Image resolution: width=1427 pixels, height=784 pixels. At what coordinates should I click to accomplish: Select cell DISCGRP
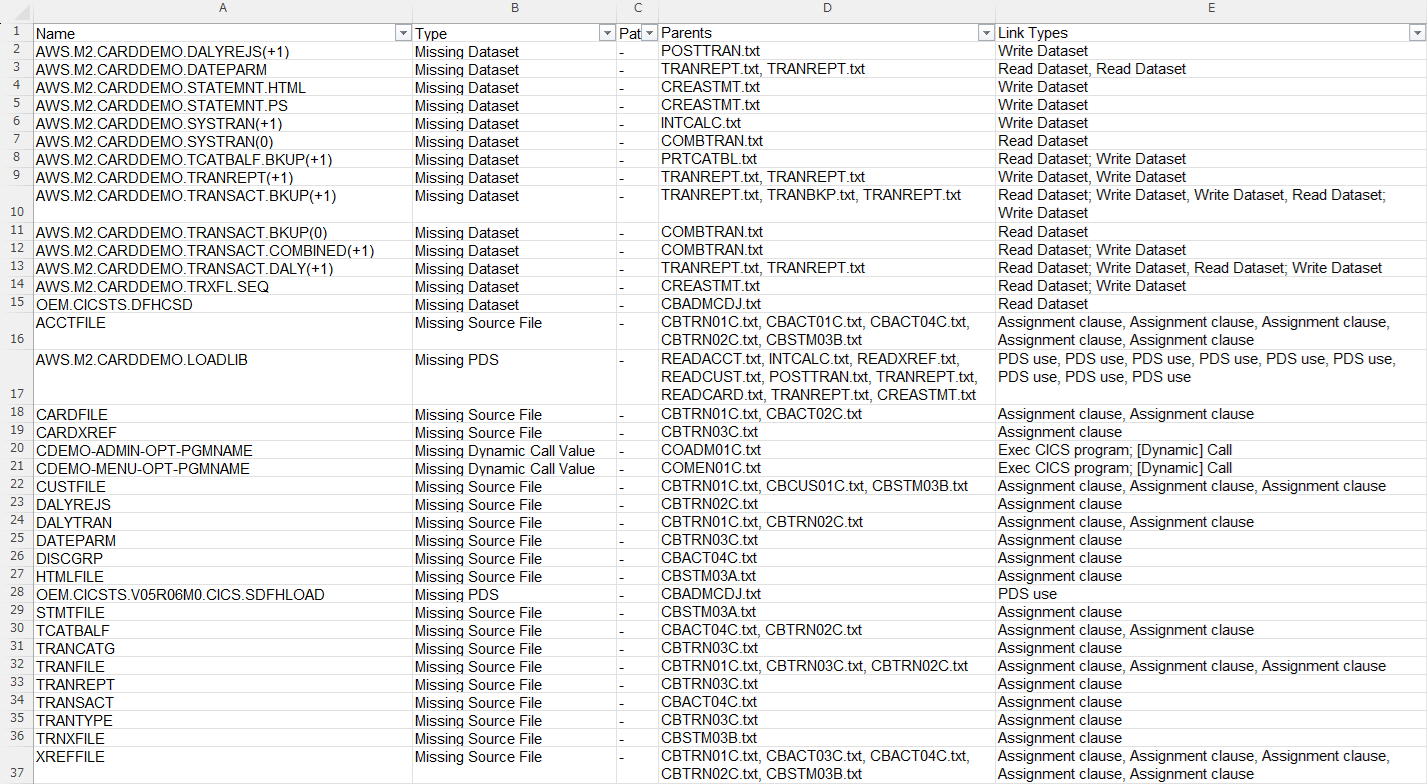[222, 558]
